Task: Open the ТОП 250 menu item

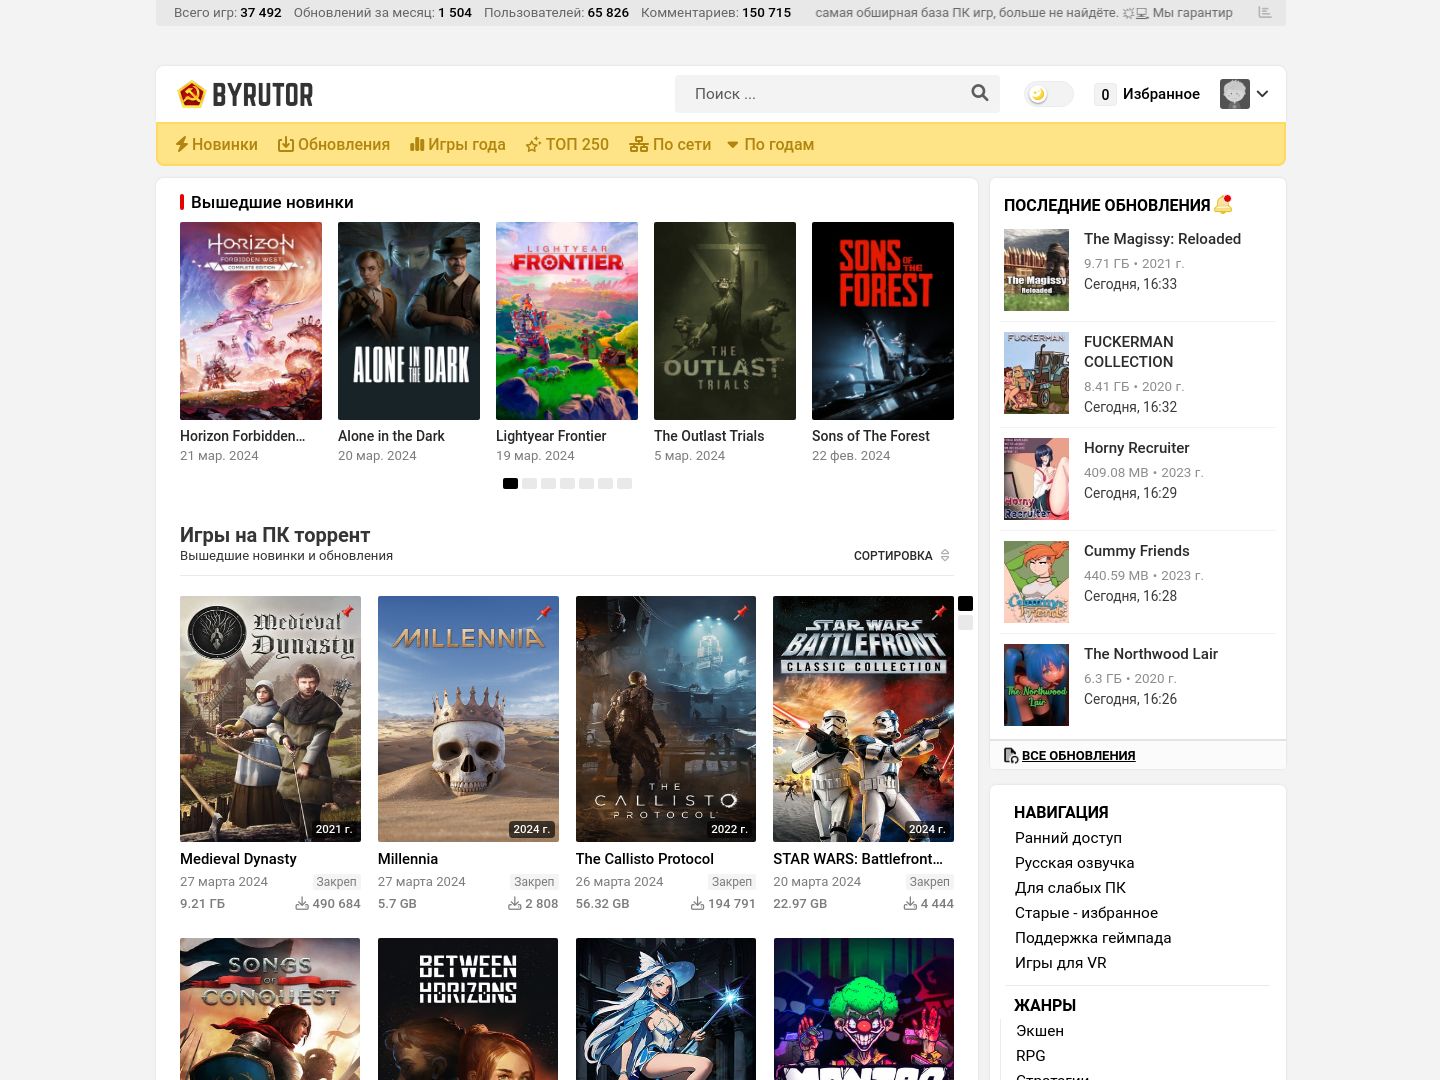Action: [x=567, y=144]
